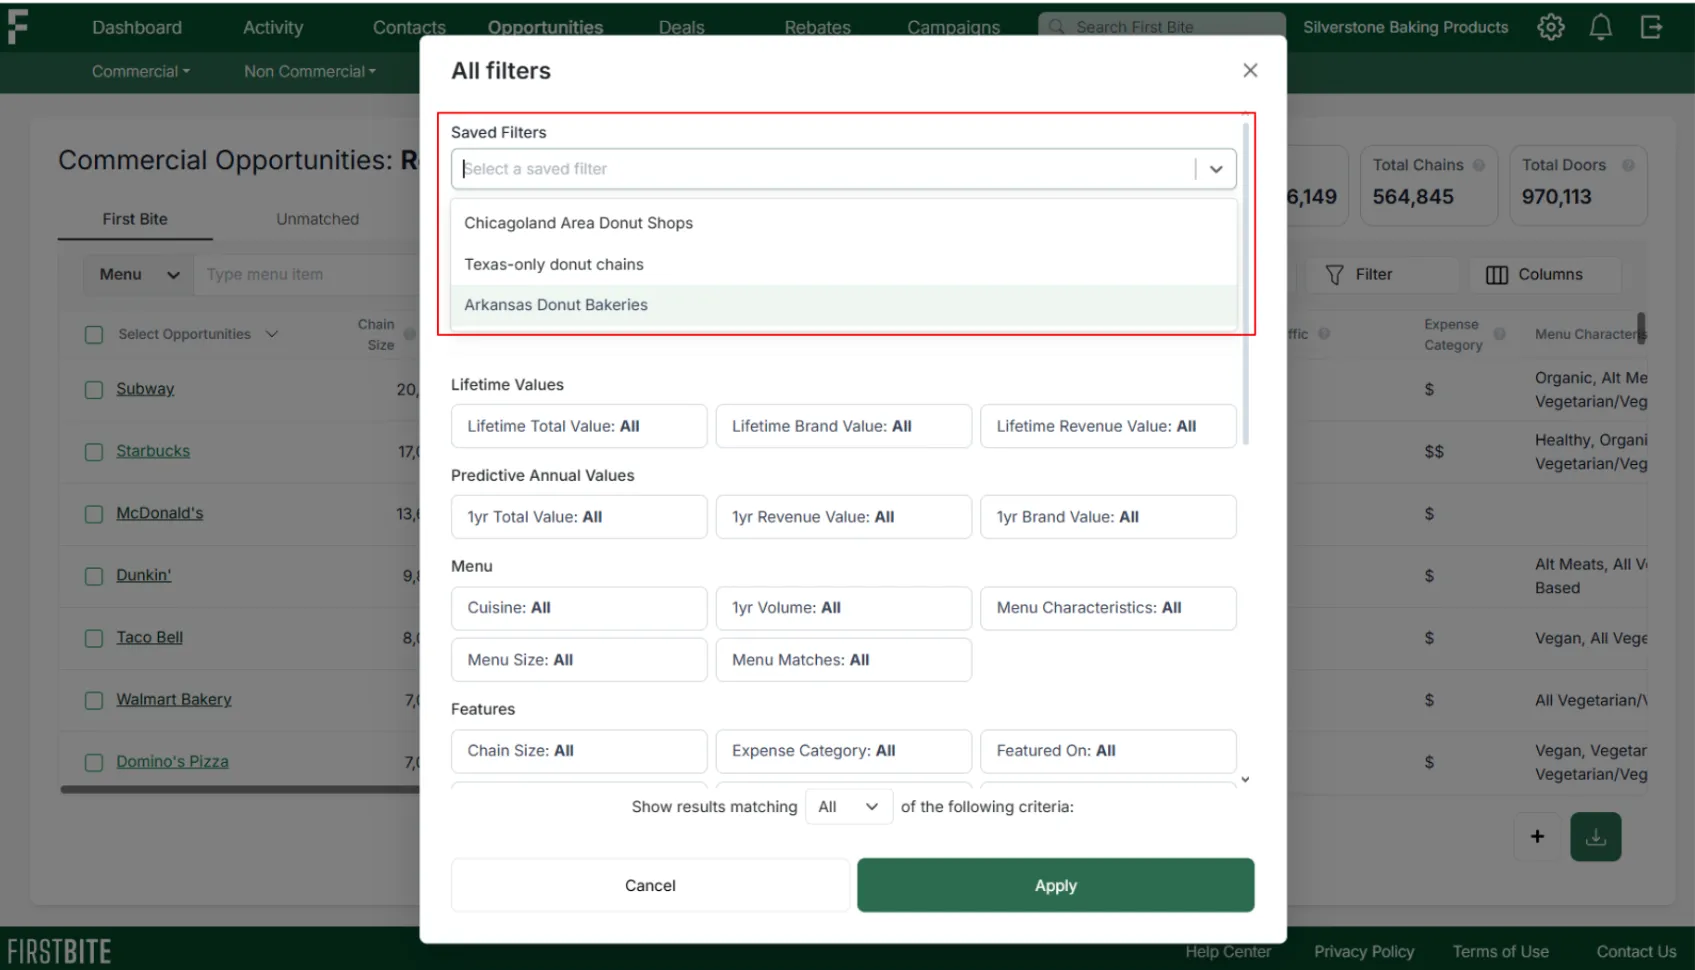Open Lifetime Brand Value filter
Viewport: 1695px width, 970px height.
pyautogui.click(x=844, y=426)
